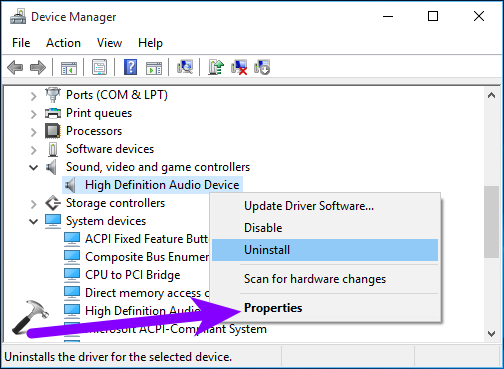Select the Storage controllers label

[x=115, y=203]
